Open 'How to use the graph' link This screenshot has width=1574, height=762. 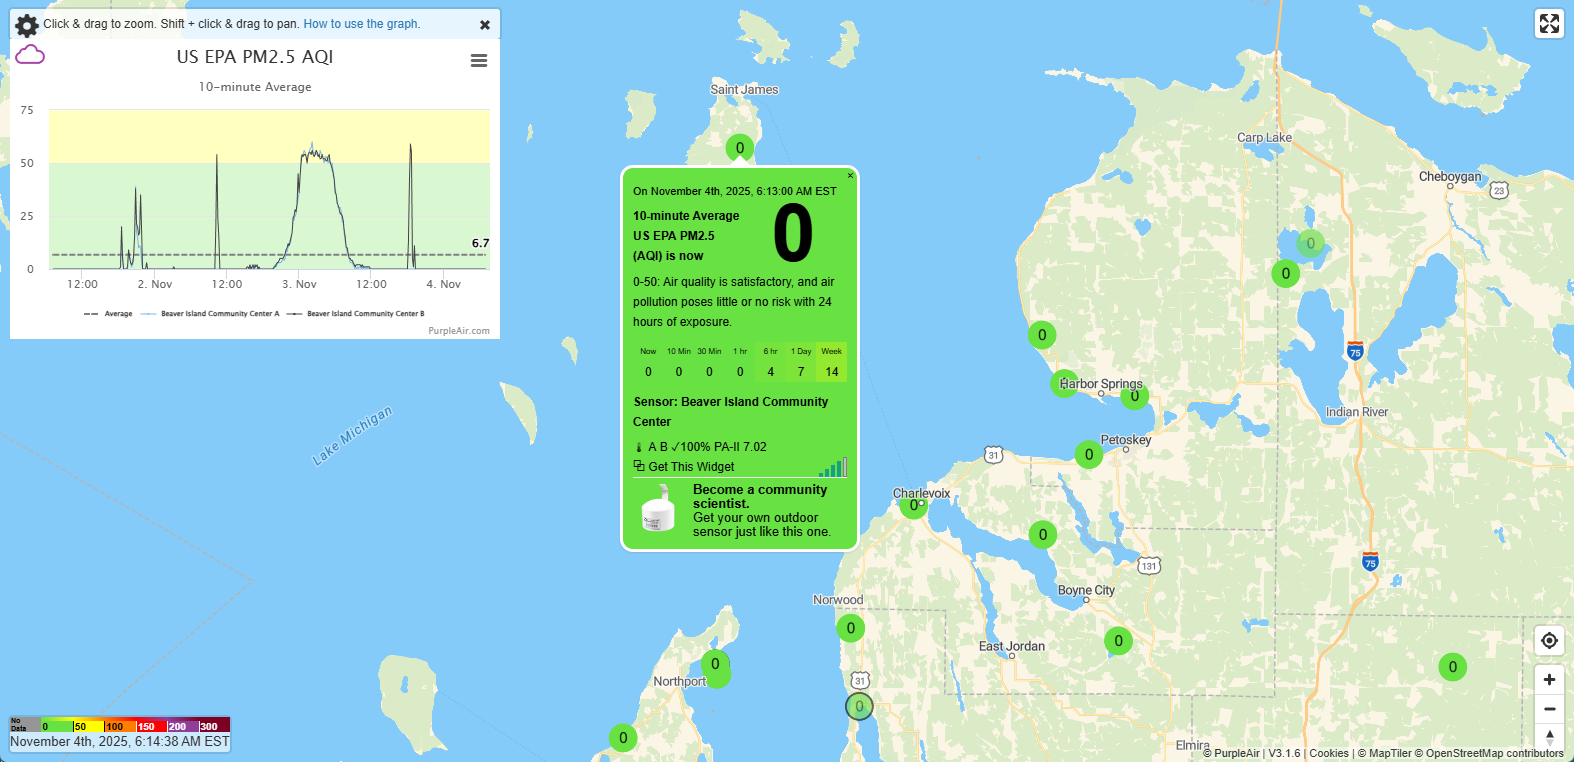362,24
